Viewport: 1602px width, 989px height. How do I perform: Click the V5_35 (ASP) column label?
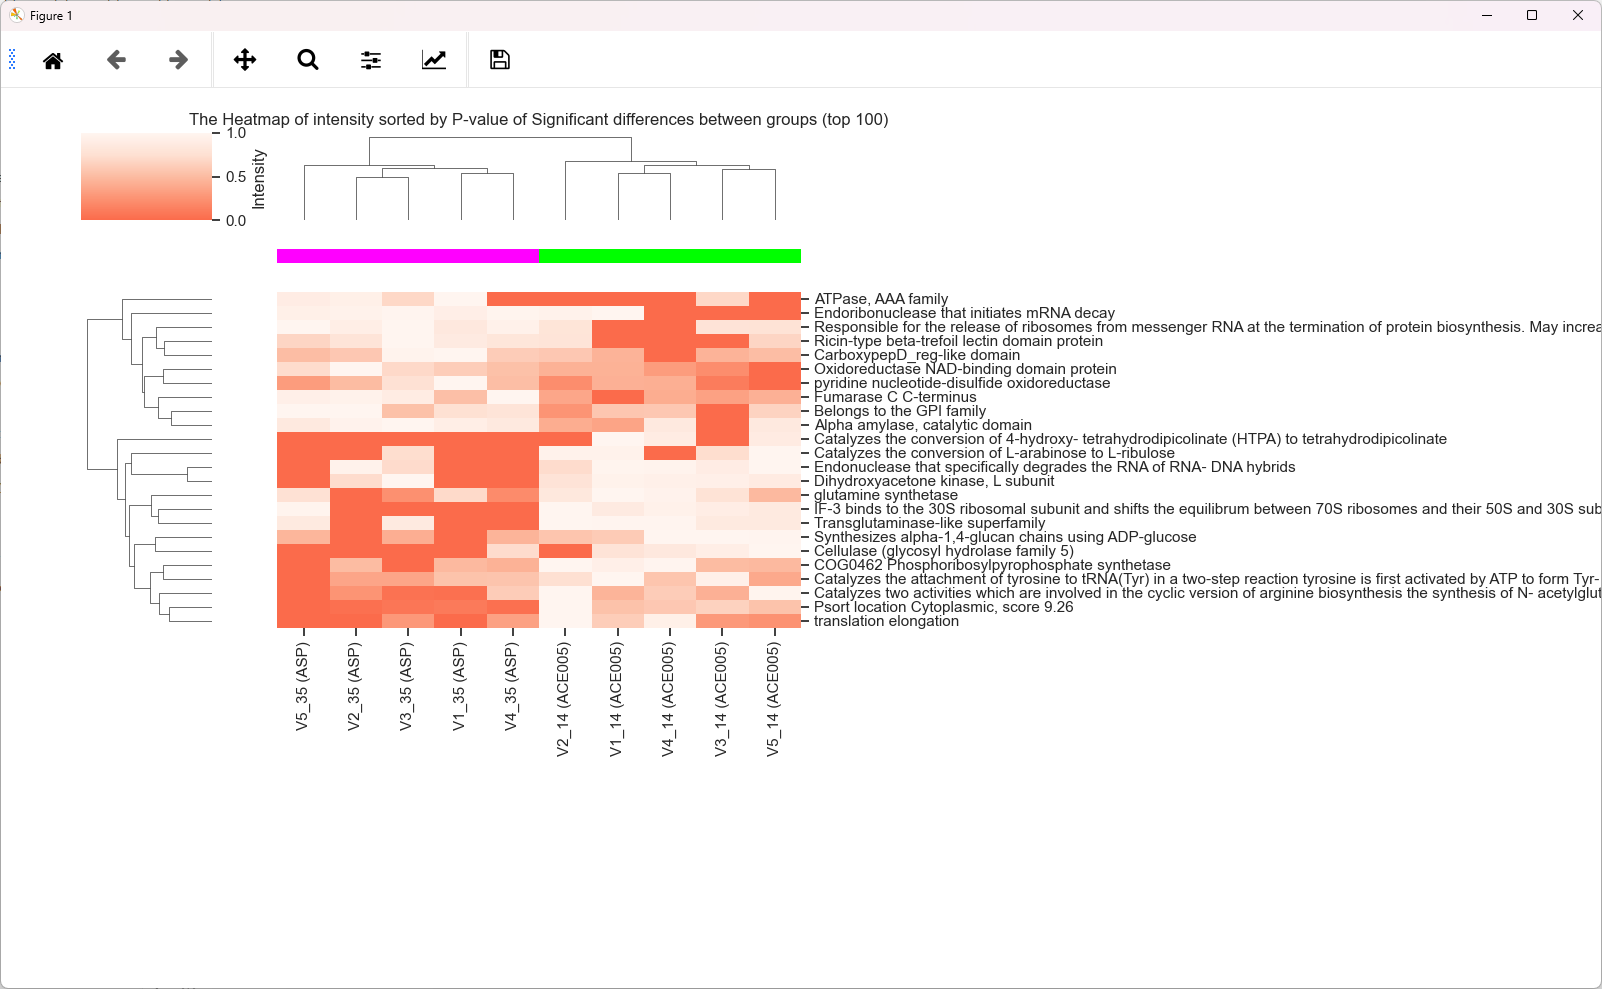(303, 686)
